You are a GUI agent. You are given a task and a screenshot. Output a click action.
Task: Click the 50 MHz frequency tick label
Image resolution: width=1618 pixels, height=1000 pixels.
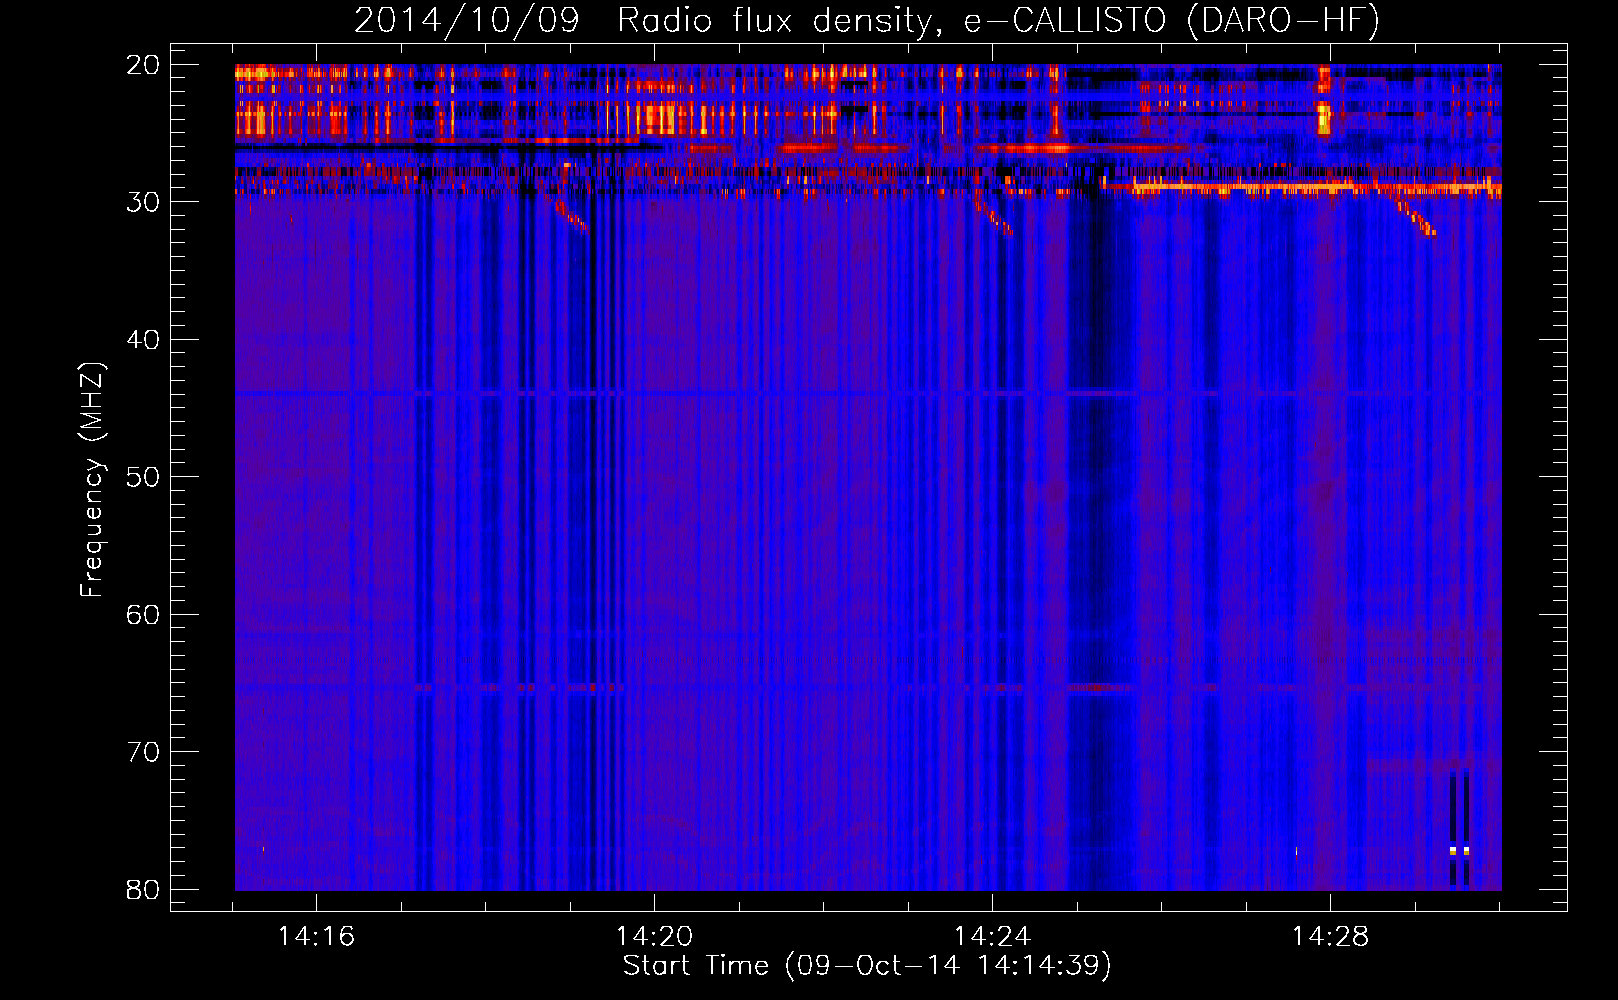[x=143, y=477]
